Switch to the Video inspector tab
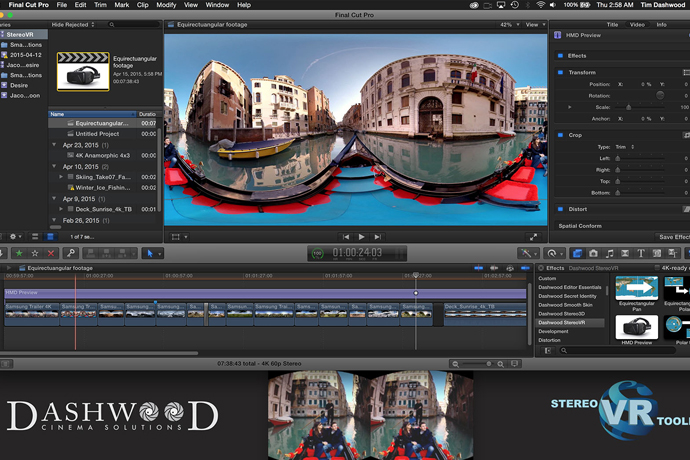 [637, 25]
